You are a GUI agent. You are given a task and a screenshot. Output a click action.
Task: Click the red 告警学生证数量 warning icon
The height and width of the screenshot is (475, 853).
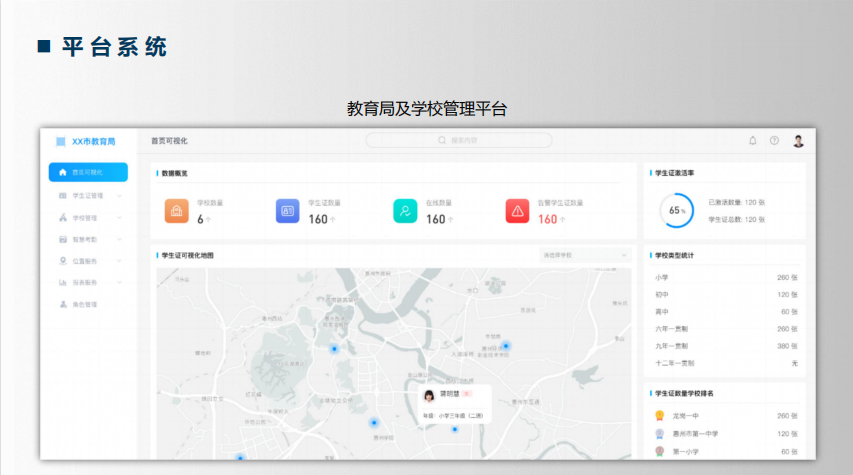tap(517, 210)
